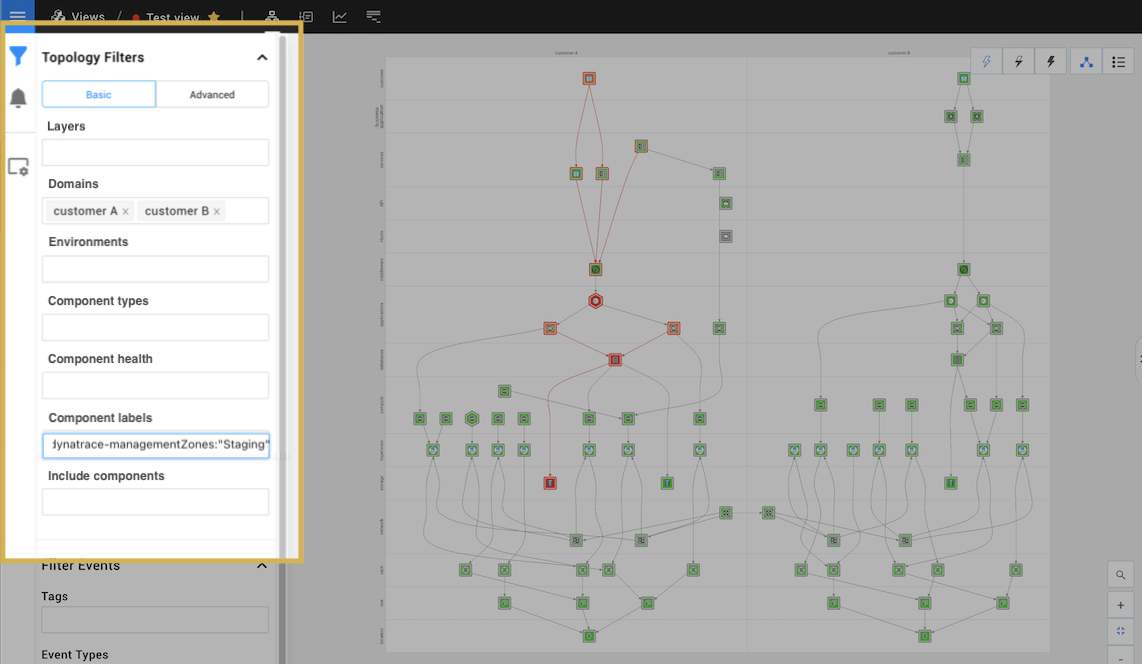The image size is (1142, 664).
Task: Remove the customer A domain tag
Action: [125, 212]
